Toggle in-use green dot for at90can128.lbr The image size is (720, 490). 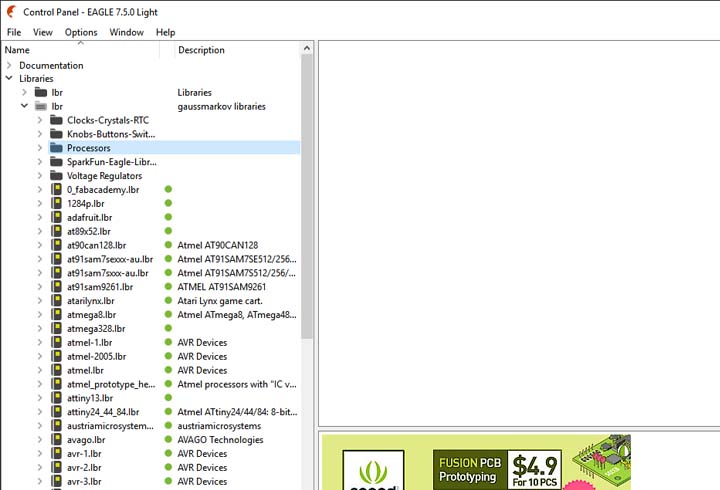169,245
